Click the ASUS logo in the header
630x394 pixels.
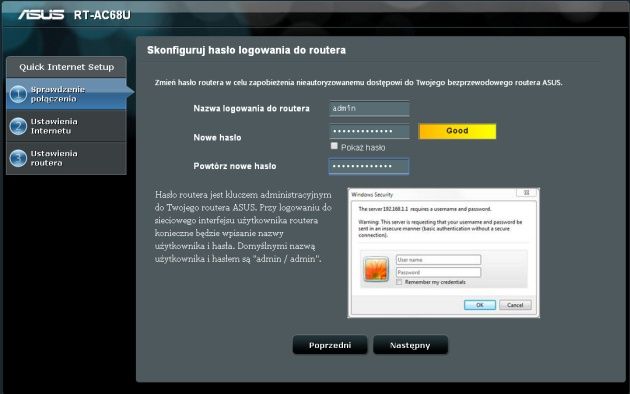[41, 15]
